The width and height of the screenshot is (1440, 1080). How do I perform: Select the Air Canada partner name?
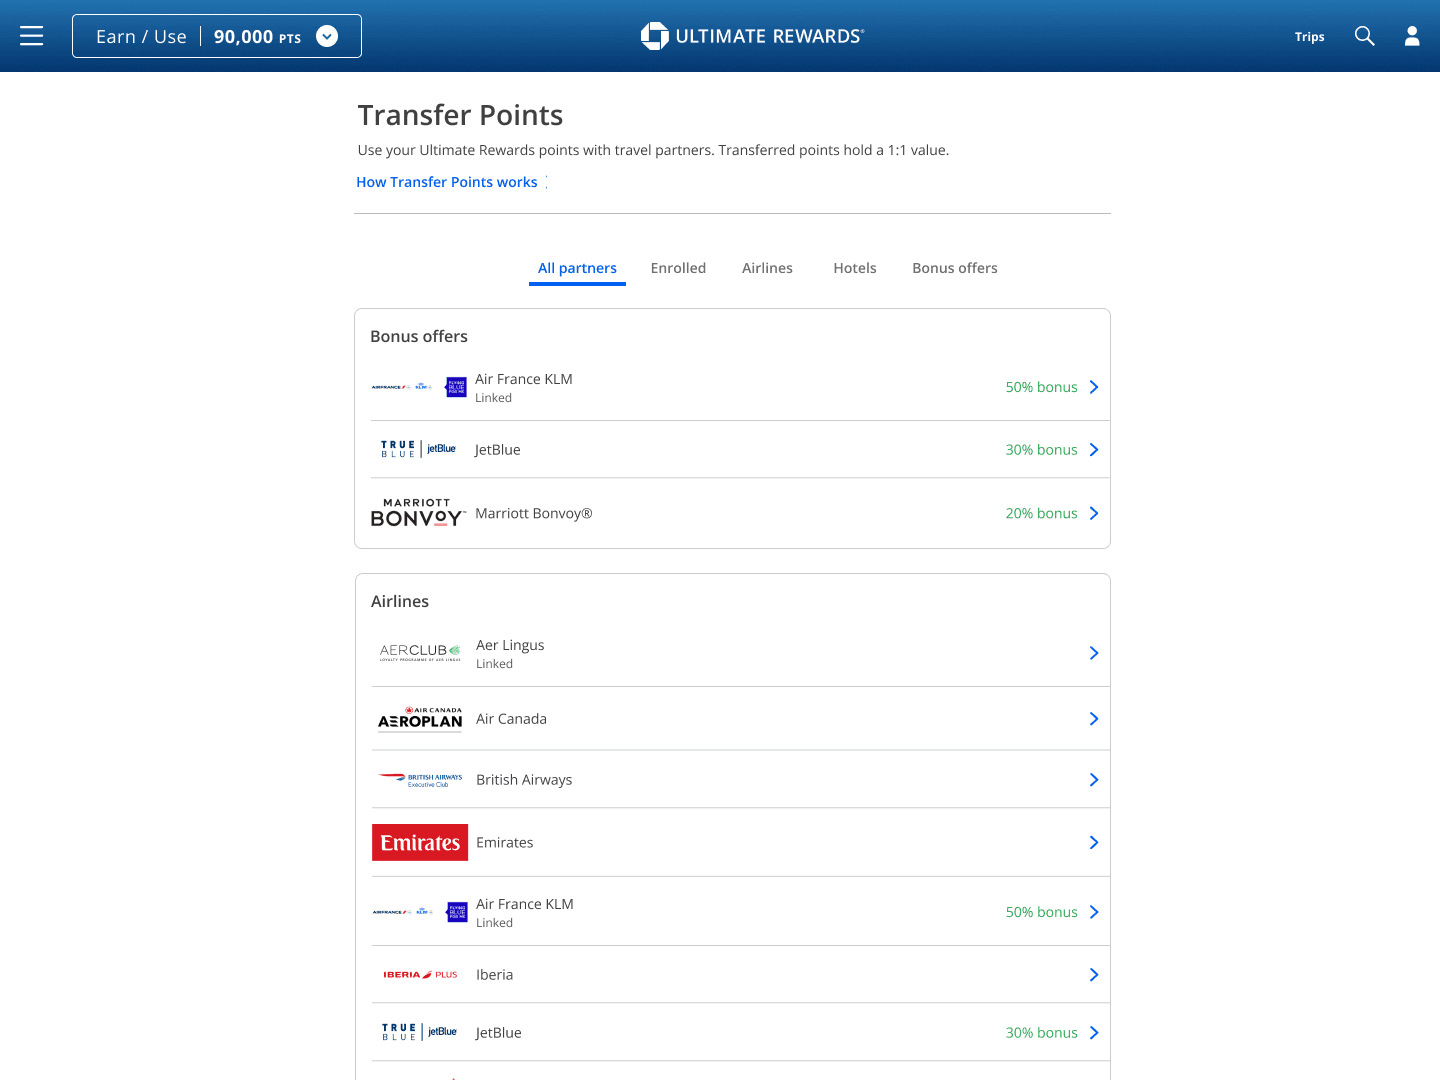click(511, 719)
